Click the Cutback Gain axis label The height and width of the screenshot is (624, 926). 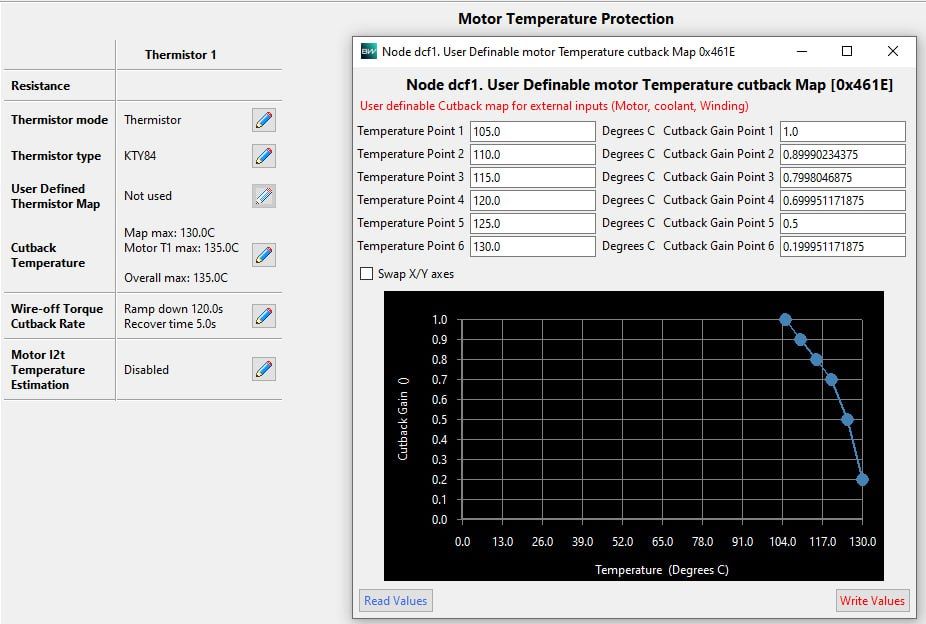(x=403, y=419)
